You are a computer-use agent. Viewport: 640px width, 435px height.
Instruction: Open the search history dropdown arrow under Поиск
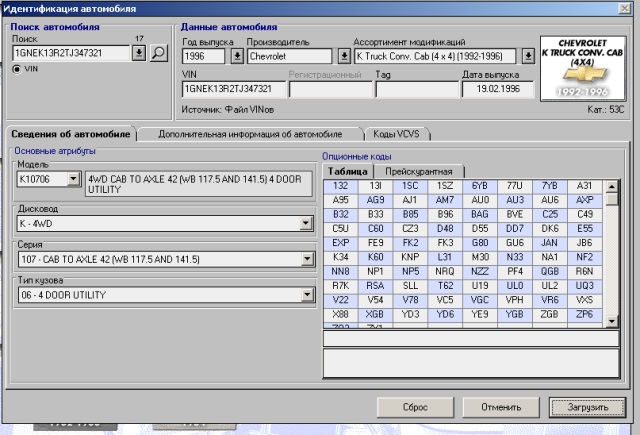coord(139,53)
